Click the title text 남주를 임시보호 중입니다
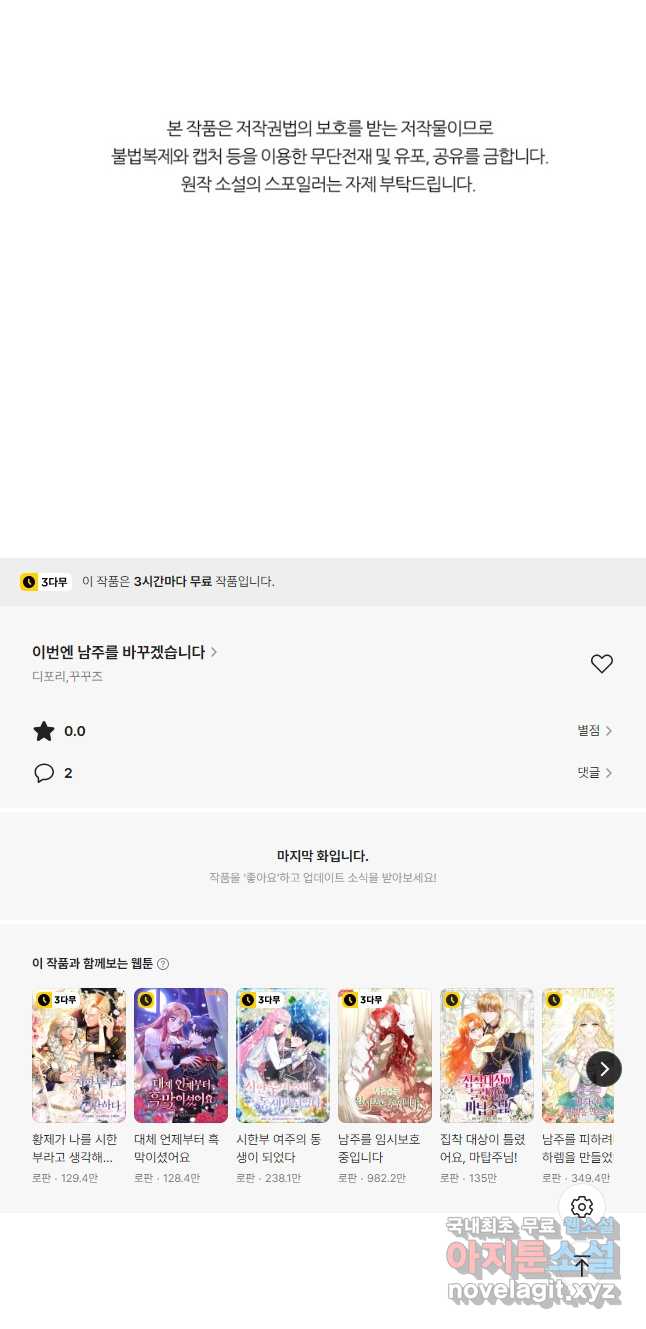Viewport: 646px width, 1329px height. (379, 1148)
